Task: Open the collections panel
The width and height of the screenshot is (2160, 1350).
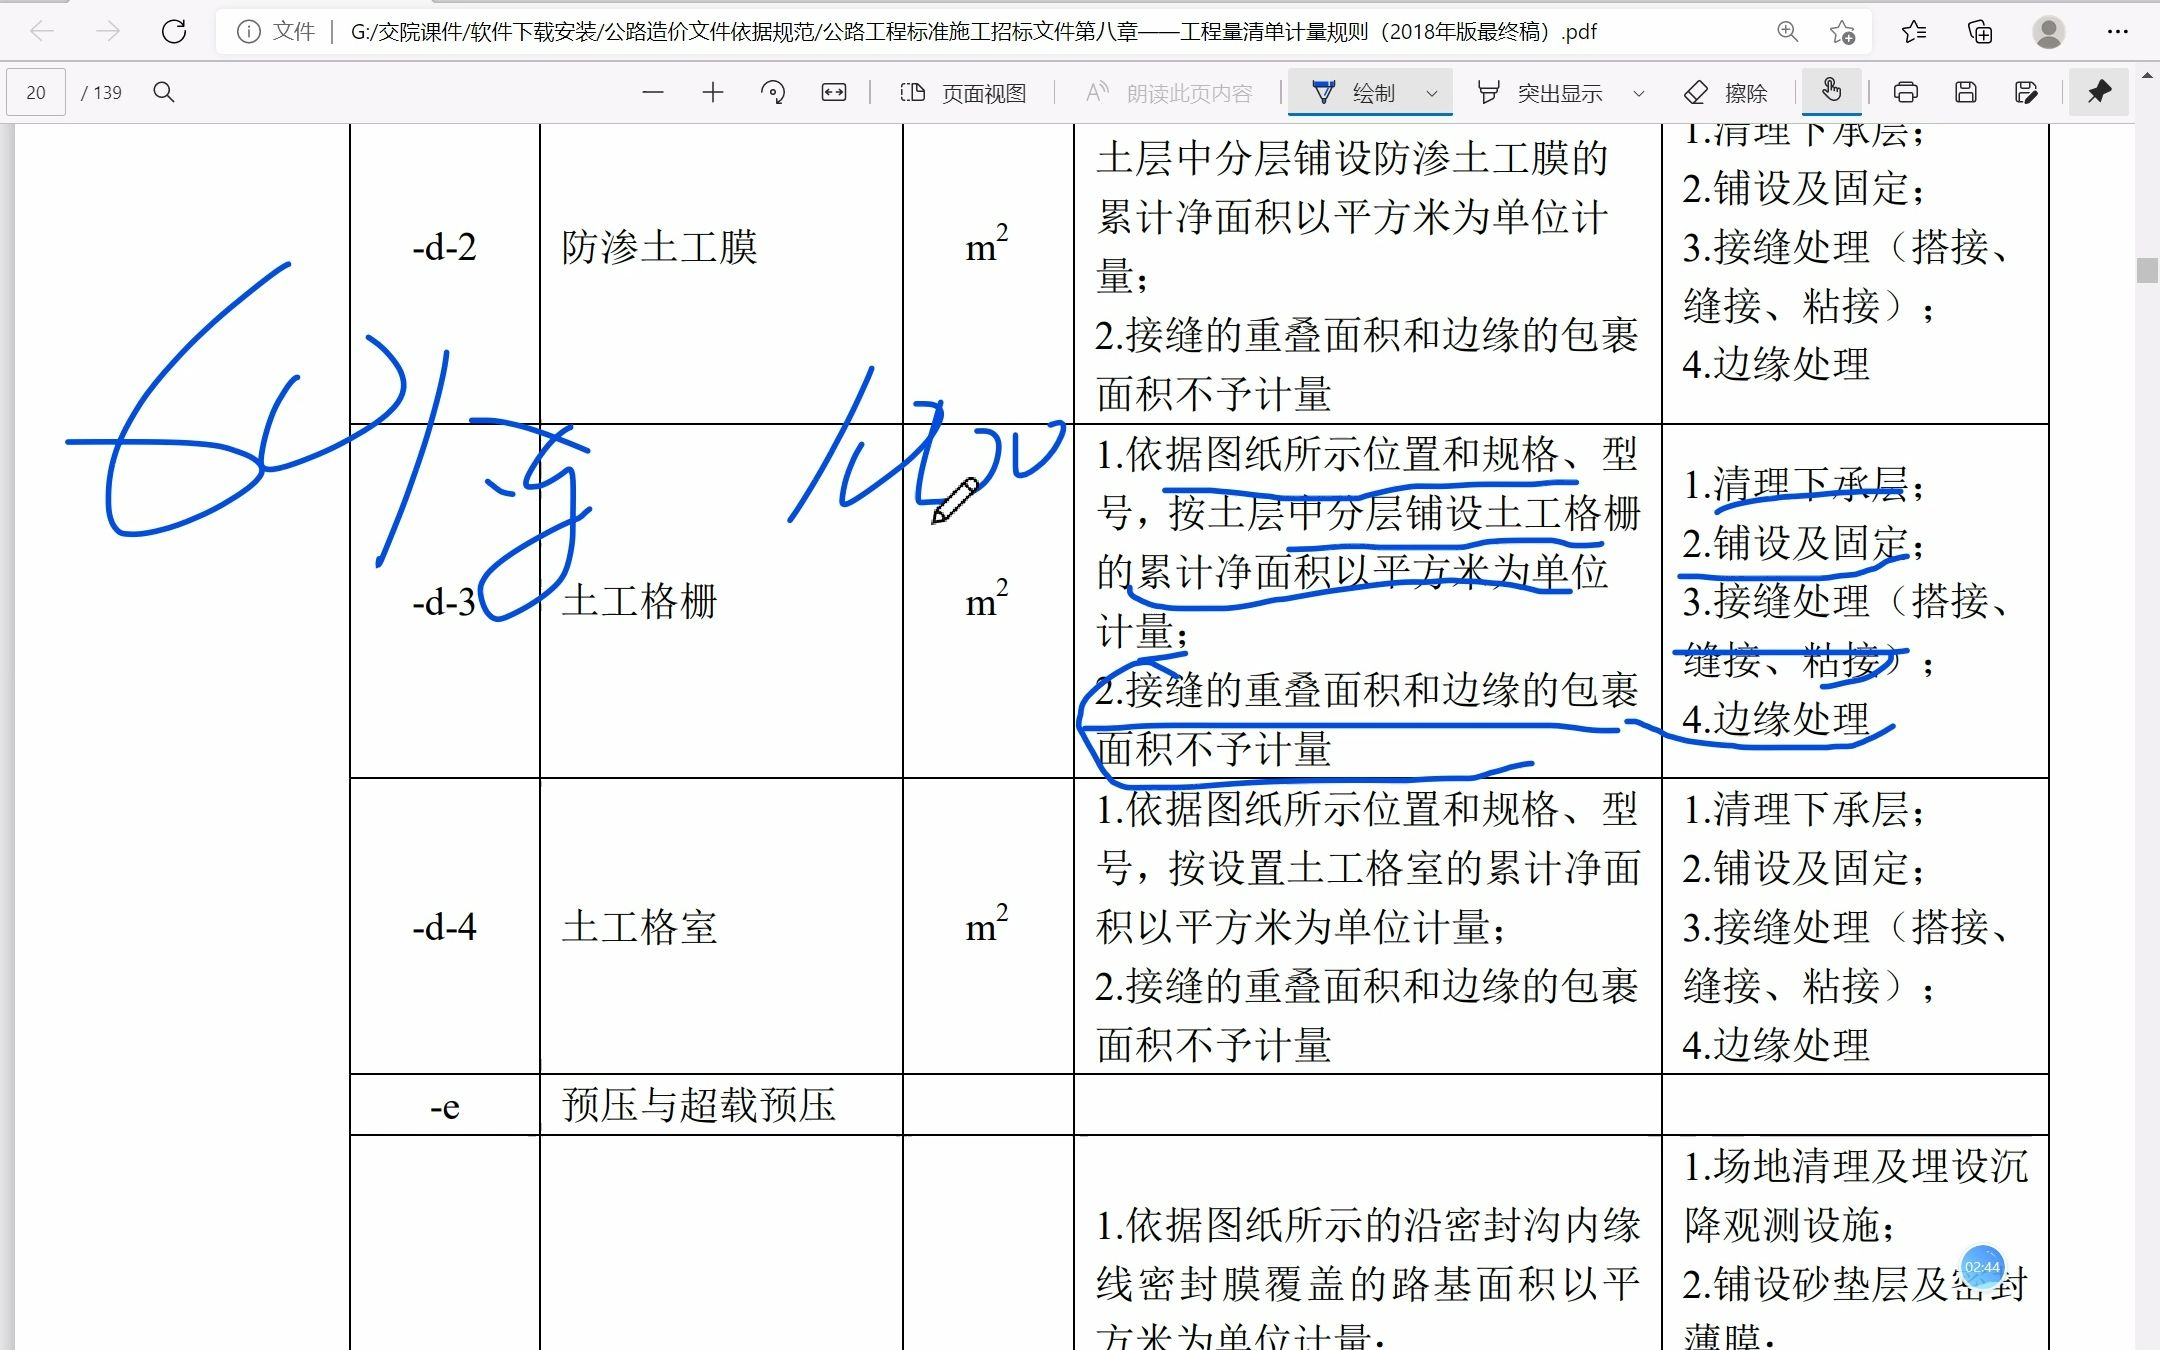Action: (1980, 32)
